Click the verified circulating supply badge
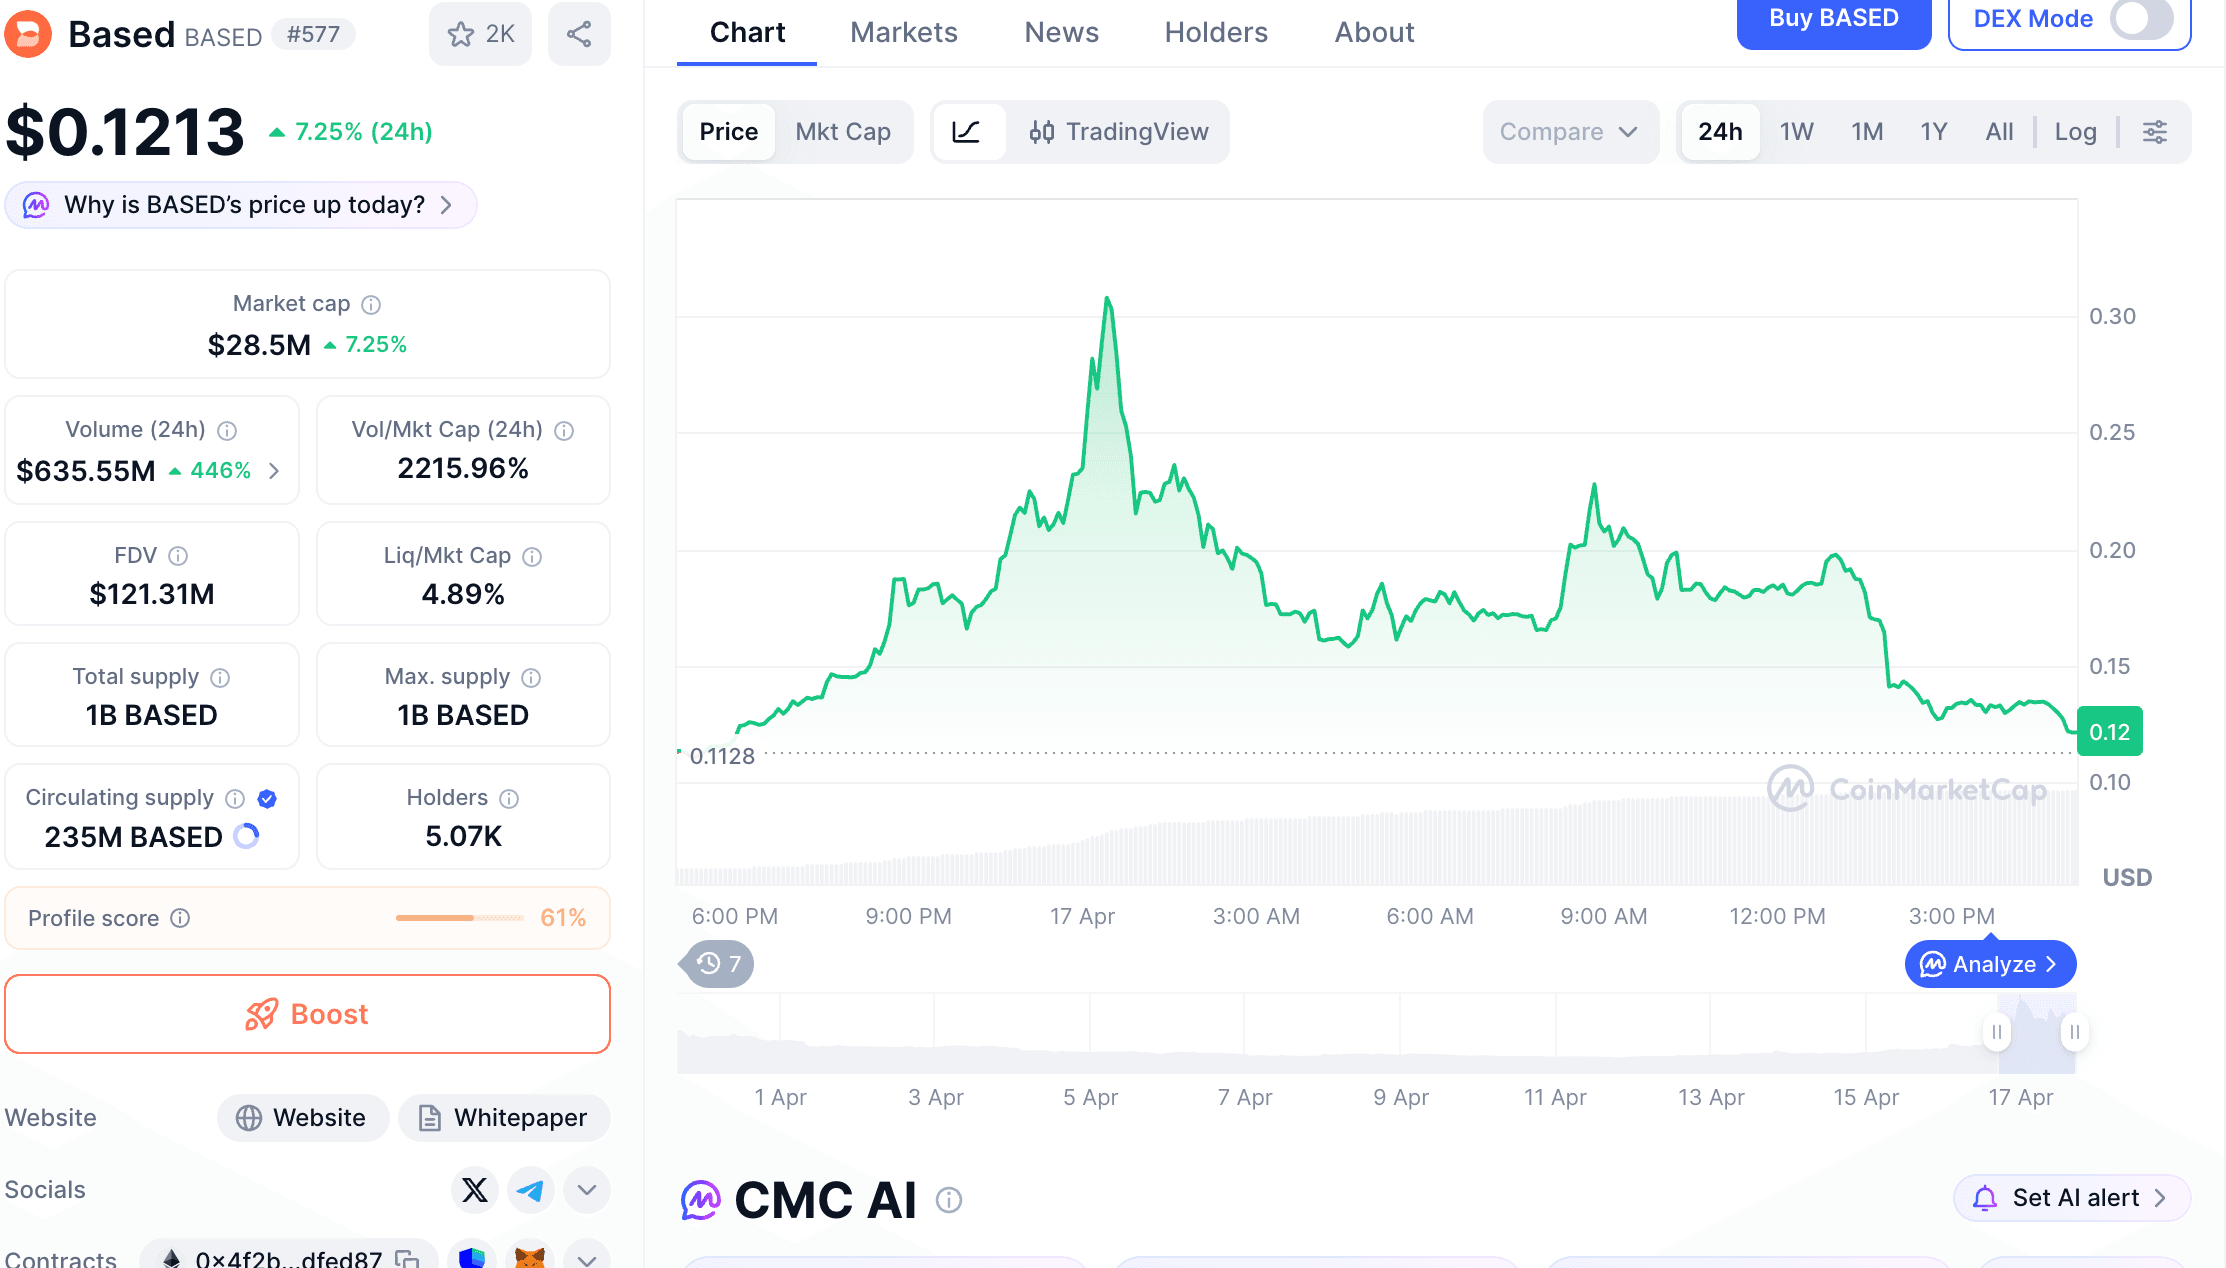 (267, 798)
